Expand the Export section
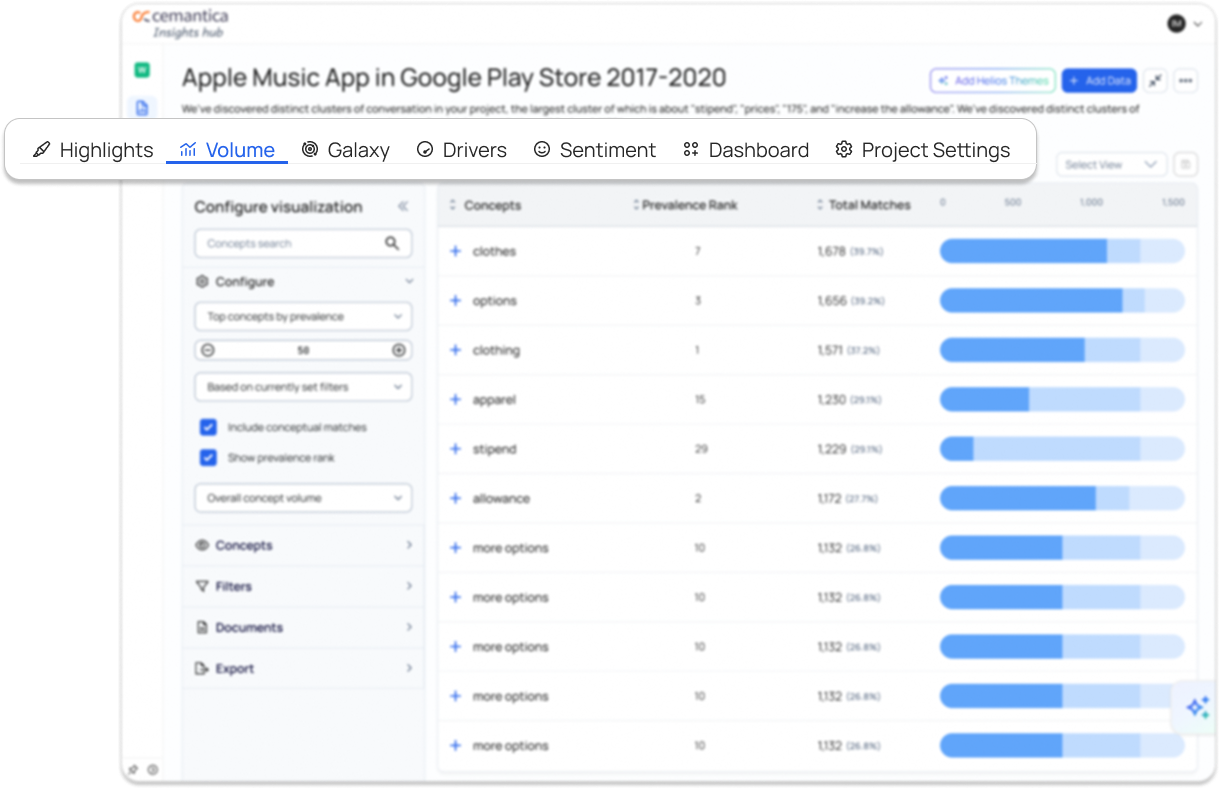 303,668
